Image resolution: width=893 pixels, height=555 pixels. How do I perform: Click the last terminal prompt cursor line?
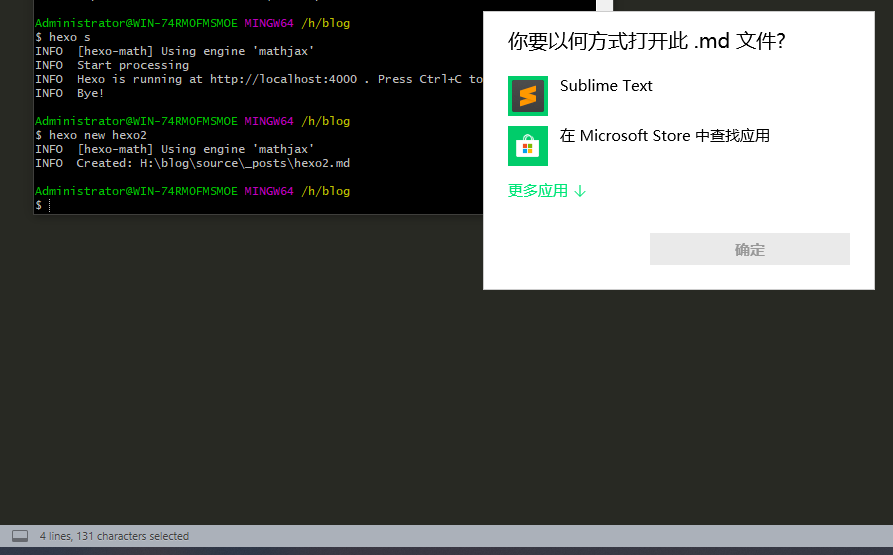pyautogui.click(x=43, y=205)
